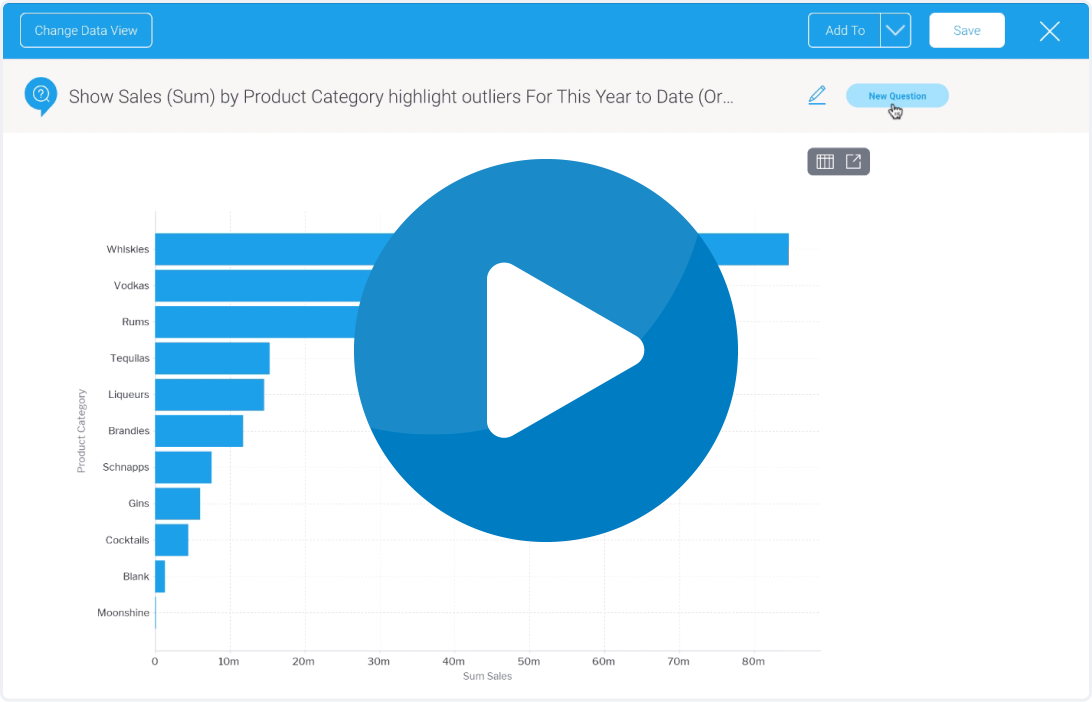The image size is (1092, 702).
Task: Open chart in new window icon
Action: pos(853,162)
